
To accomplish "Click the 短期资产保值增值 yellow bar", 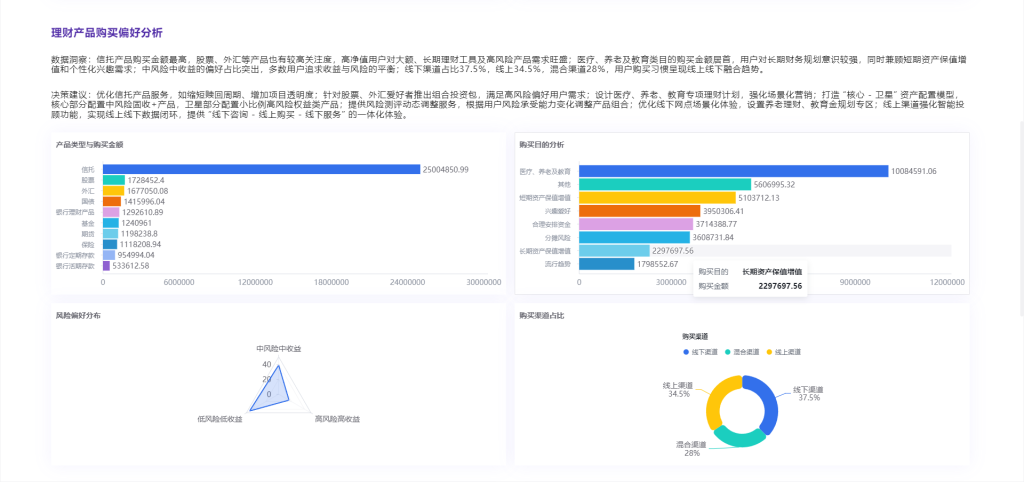I will tap(657, 198).
